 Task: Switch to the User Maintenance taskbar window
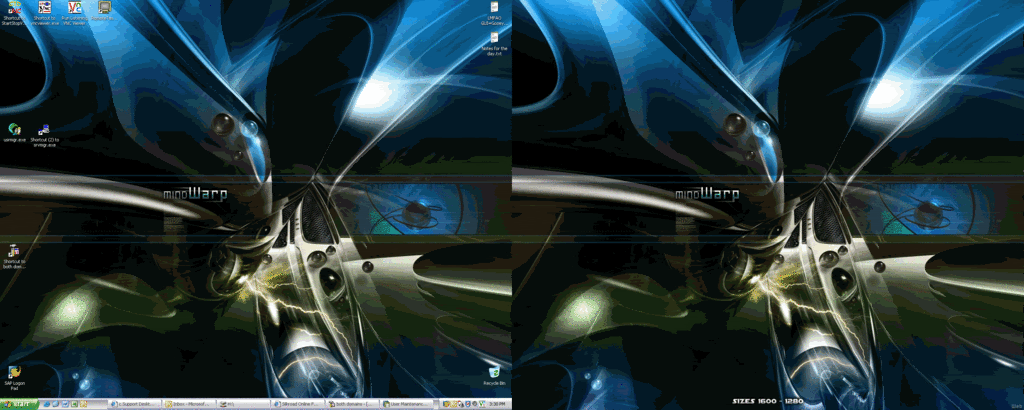pos(406,404)
